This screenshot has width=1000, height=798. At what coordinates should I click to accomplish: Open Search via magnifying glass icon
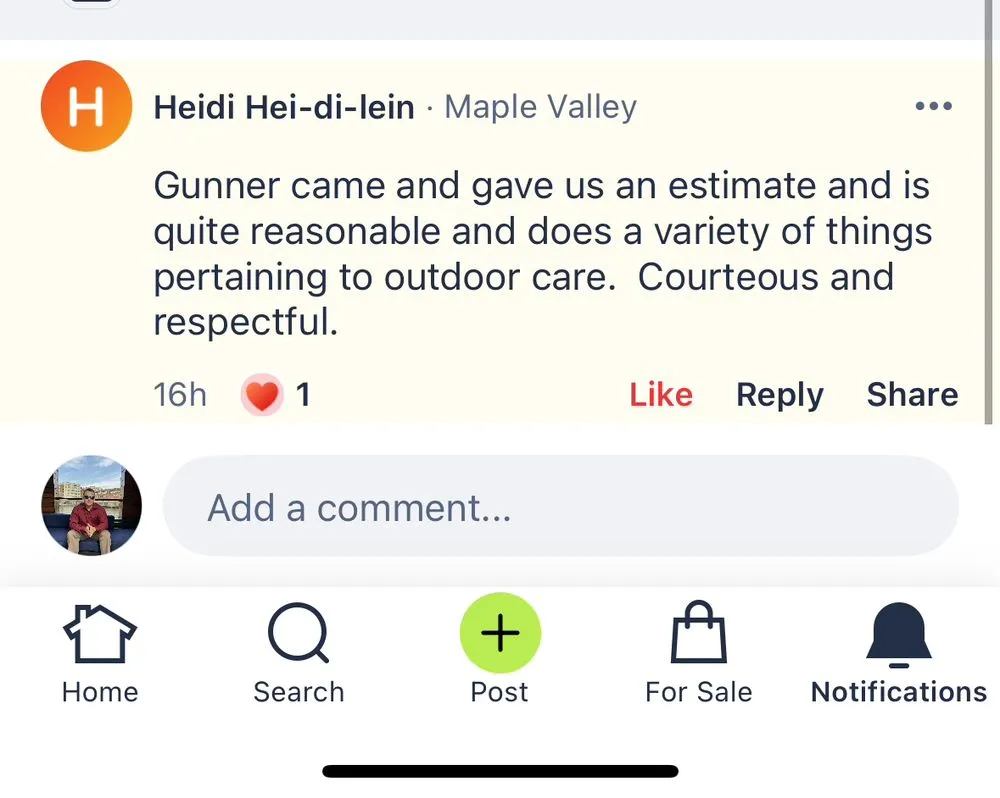pyautogui.click(x=298, y=634)
